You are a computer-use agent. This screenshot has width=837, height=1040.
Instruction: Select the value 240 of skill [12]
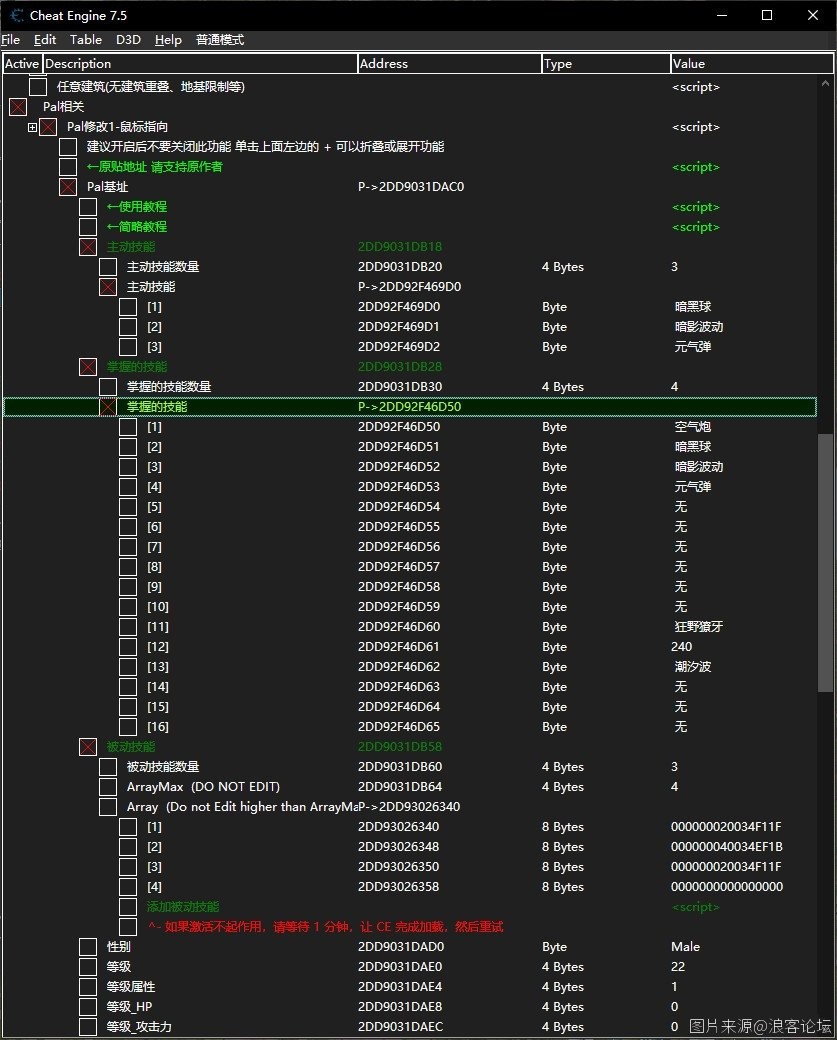(681, 647)
